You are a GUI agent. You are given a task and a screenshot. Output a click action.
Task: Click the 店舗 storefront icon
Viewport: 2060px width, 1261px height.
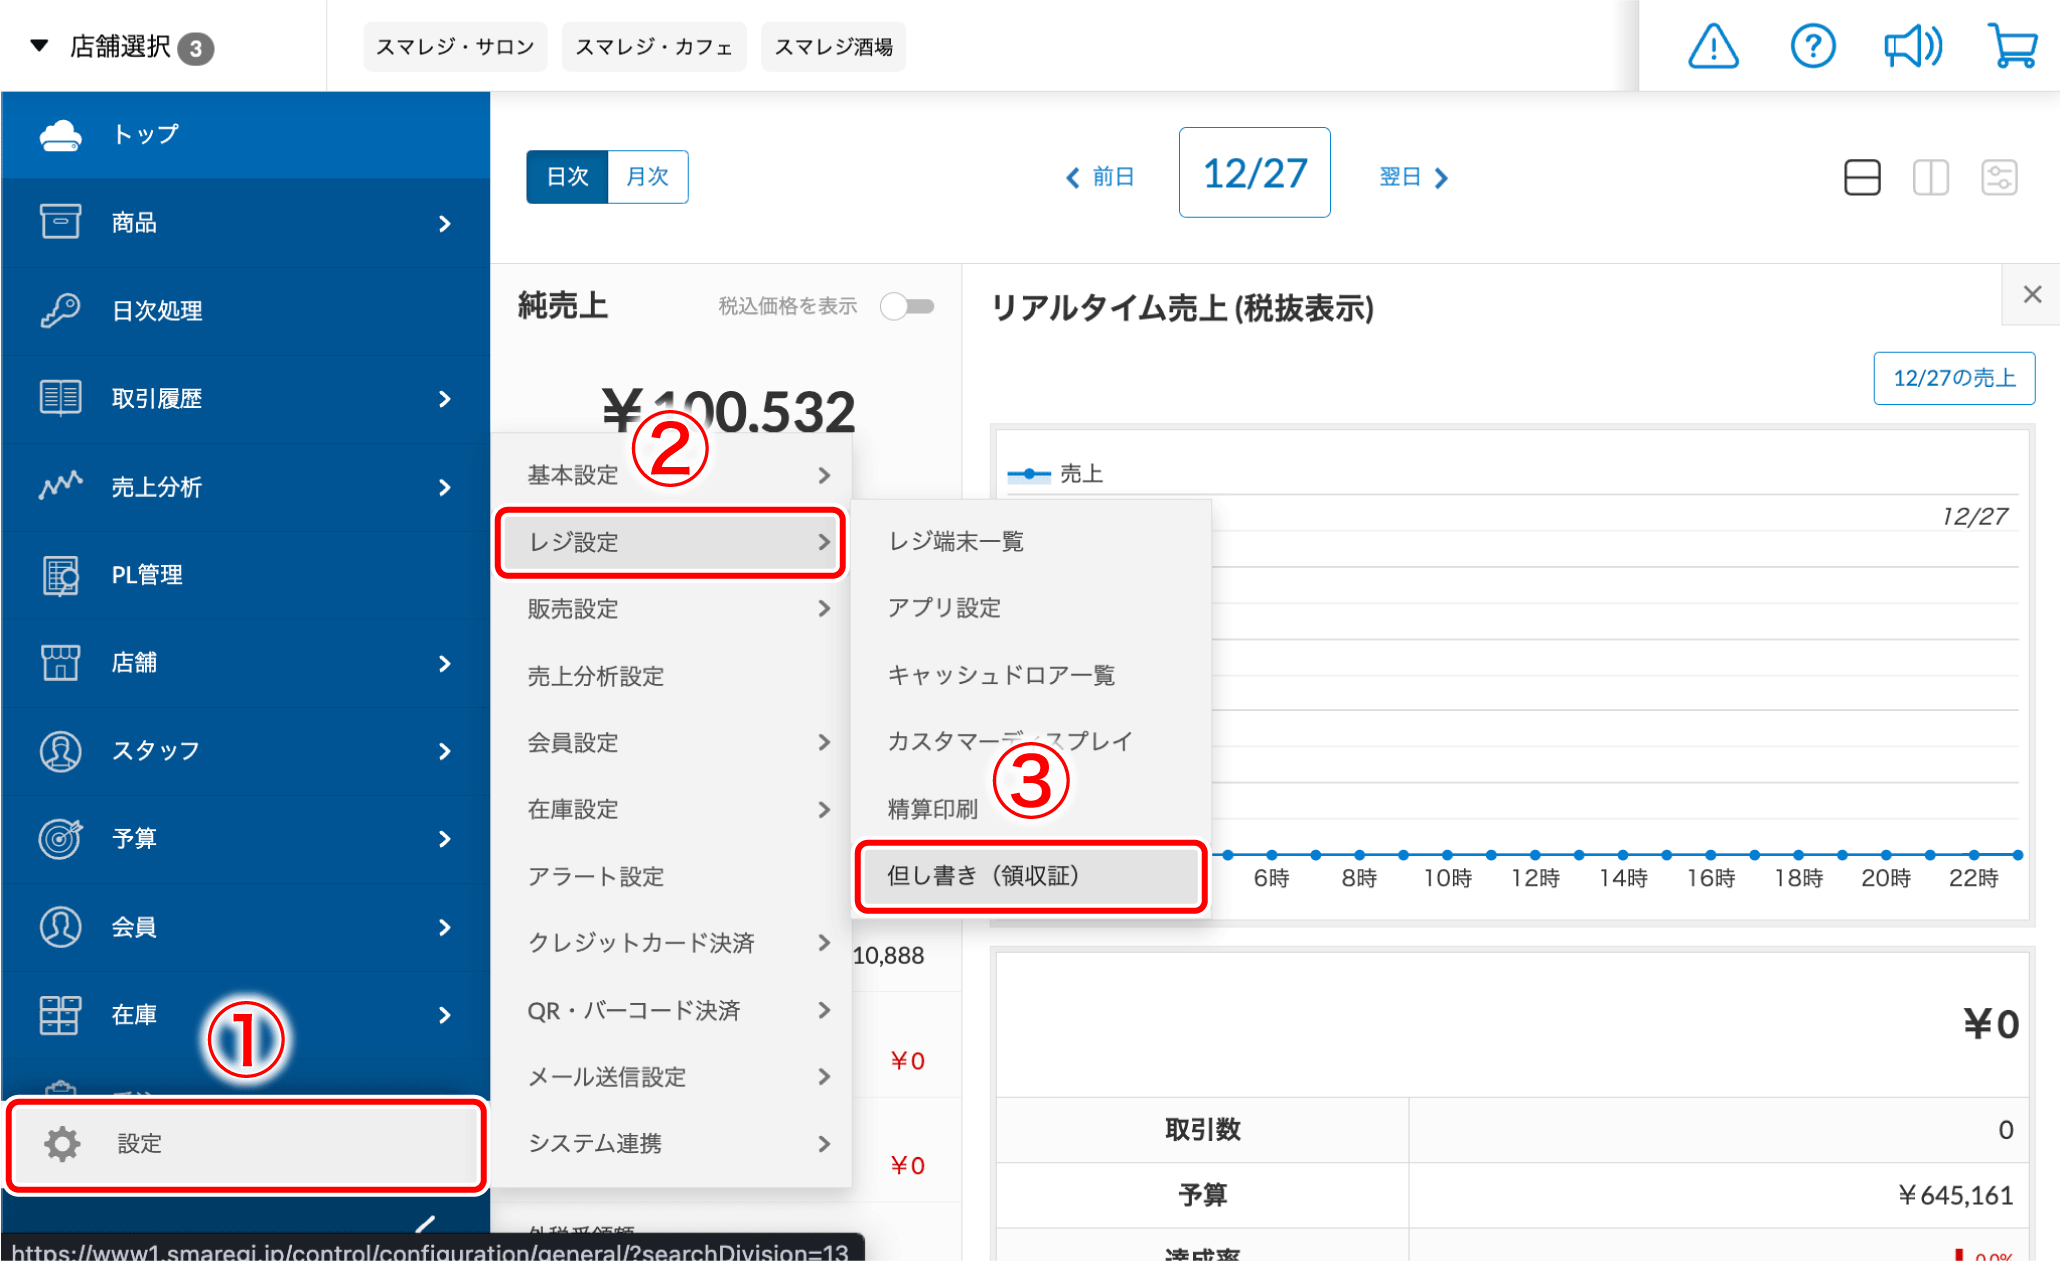tap(60, 662)
